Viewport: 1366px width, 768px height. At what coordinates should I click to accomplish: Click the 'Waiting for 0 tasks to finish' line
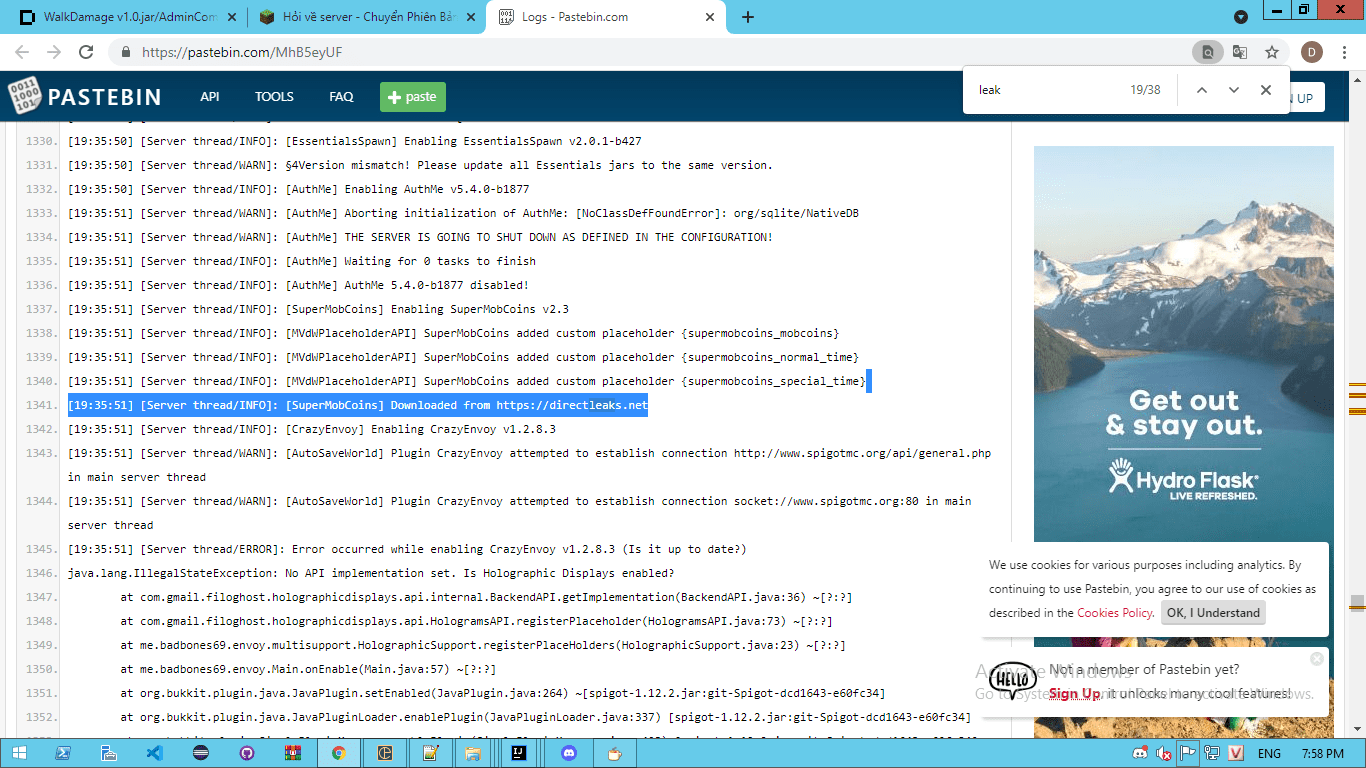click(302, 261)
